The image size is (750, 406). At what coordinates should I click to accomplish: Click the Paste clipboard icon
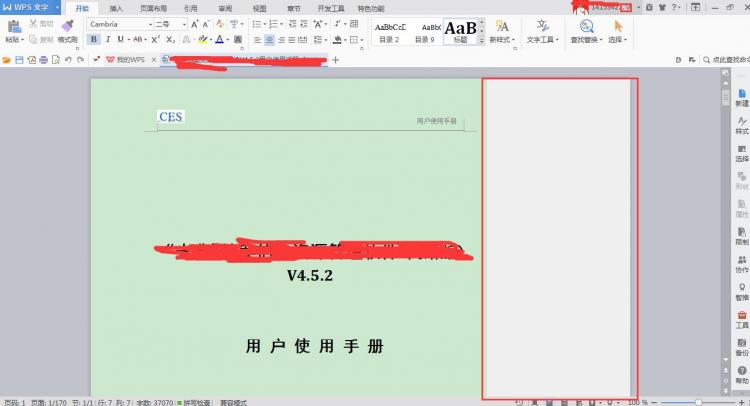point(14,26)
